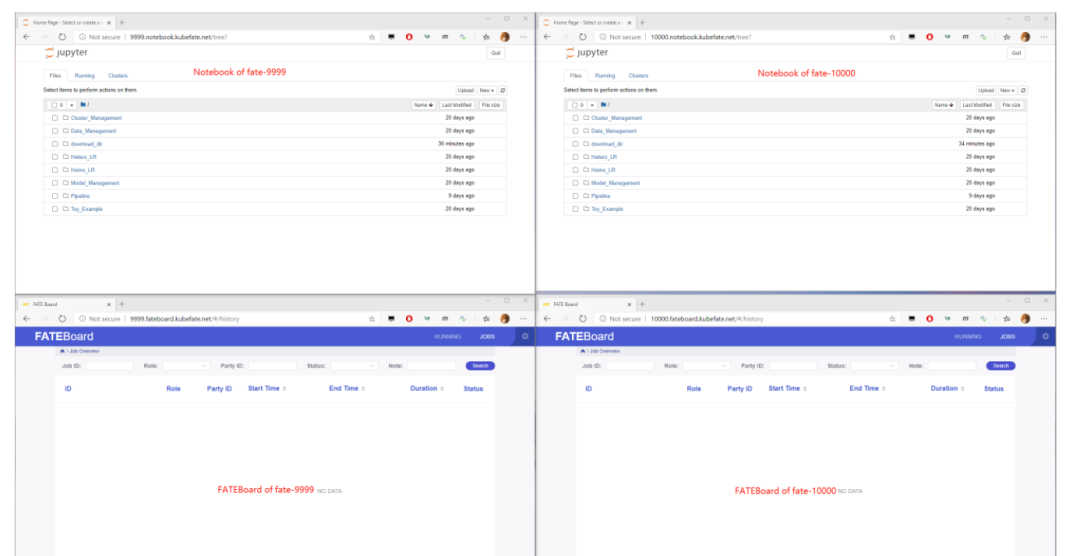Open browser menu dots in 10000.fateboard window
This screenshot has height=556, width=1080.
[x=1044, y=319]
